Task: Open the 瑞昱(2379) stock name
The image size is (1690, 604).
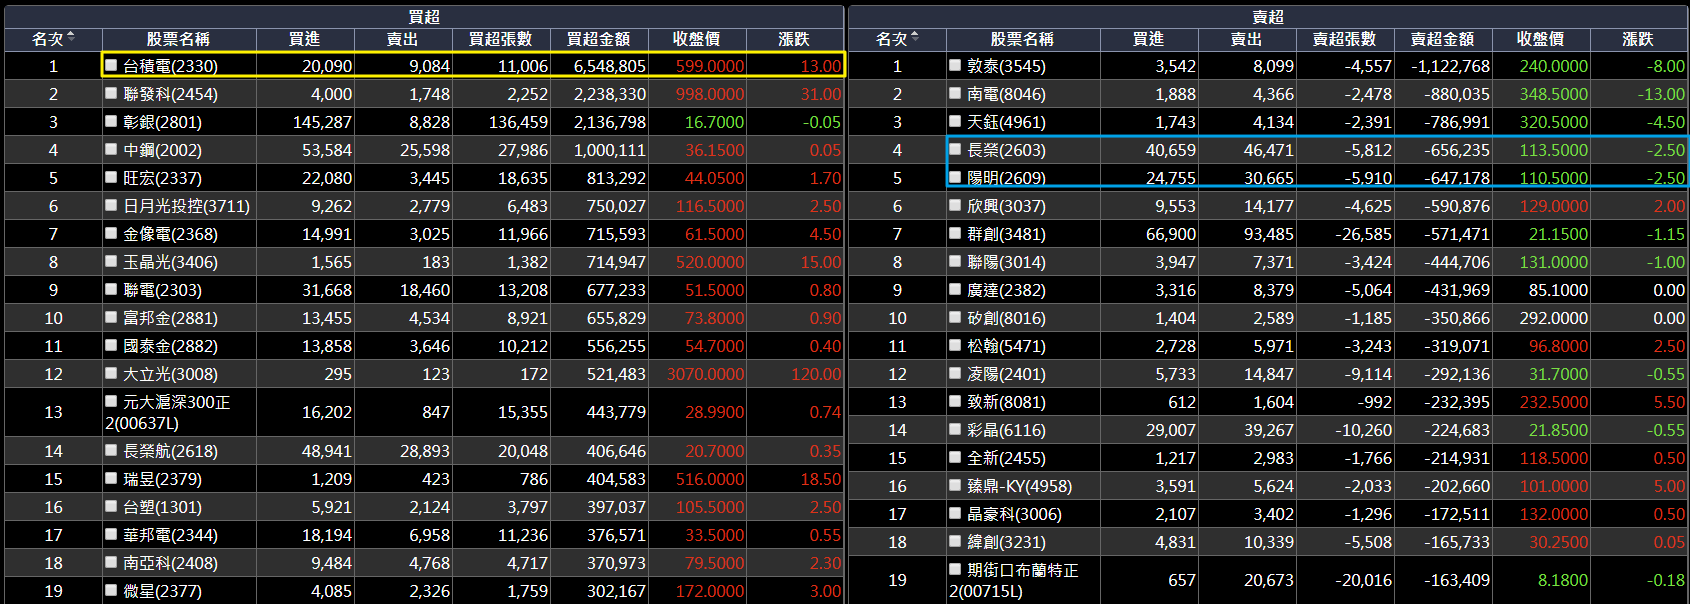Action: (162, 479)
